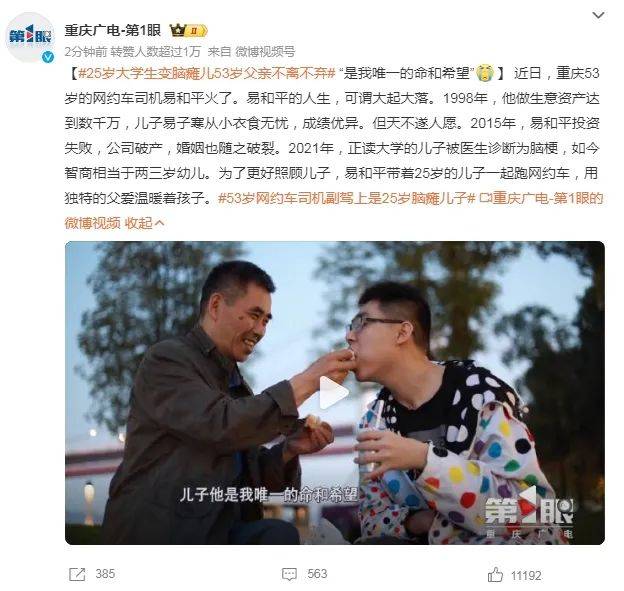Click the comment count 563
The image size is (624, 591).
[x=317, y=574]
